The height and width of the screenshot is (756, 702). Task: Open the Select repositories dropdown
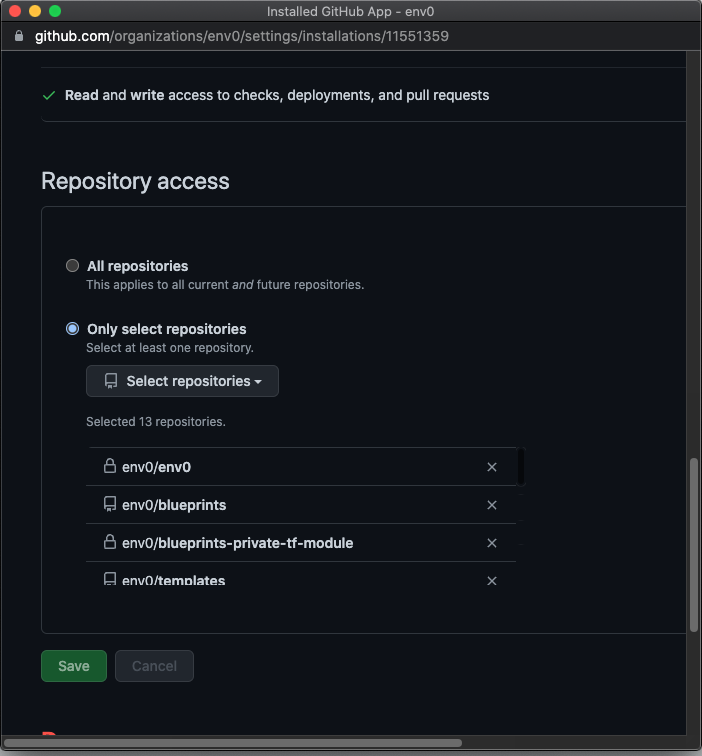182,381
